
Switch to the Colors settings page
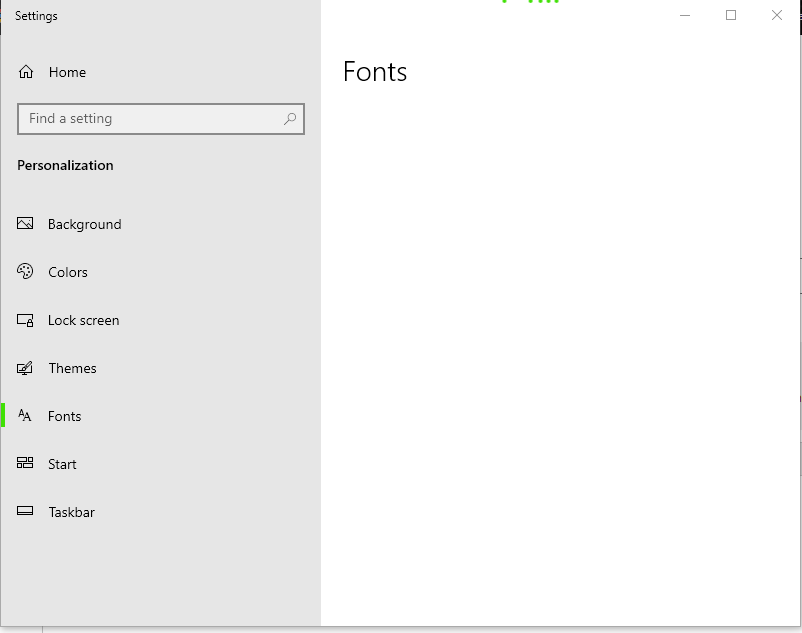67,272
